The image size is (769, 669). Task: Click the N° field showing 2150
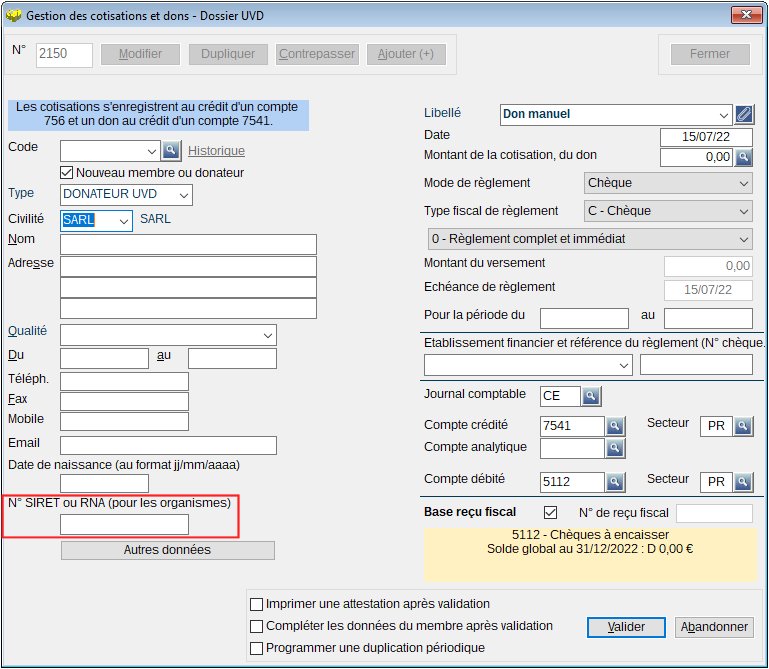pos(64,55)
